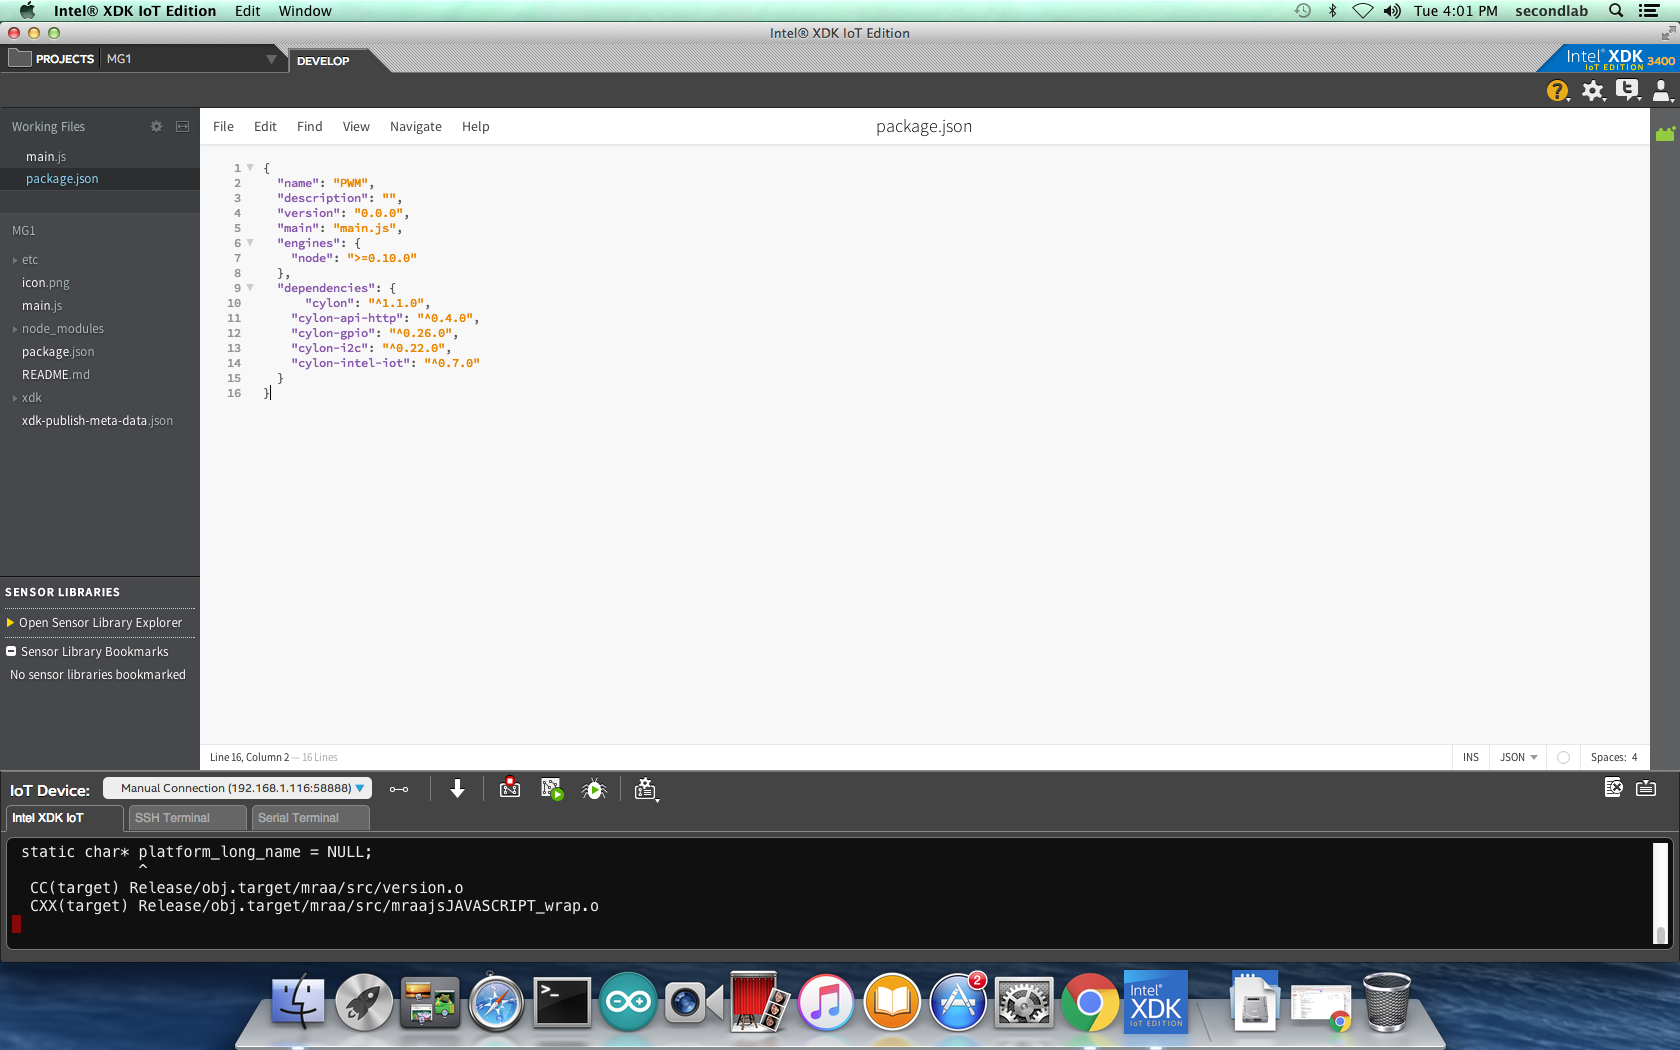Collapse the engines block fold at line 6
The height and width of the screenshot is (1050, 1680).
coord(250,243)
